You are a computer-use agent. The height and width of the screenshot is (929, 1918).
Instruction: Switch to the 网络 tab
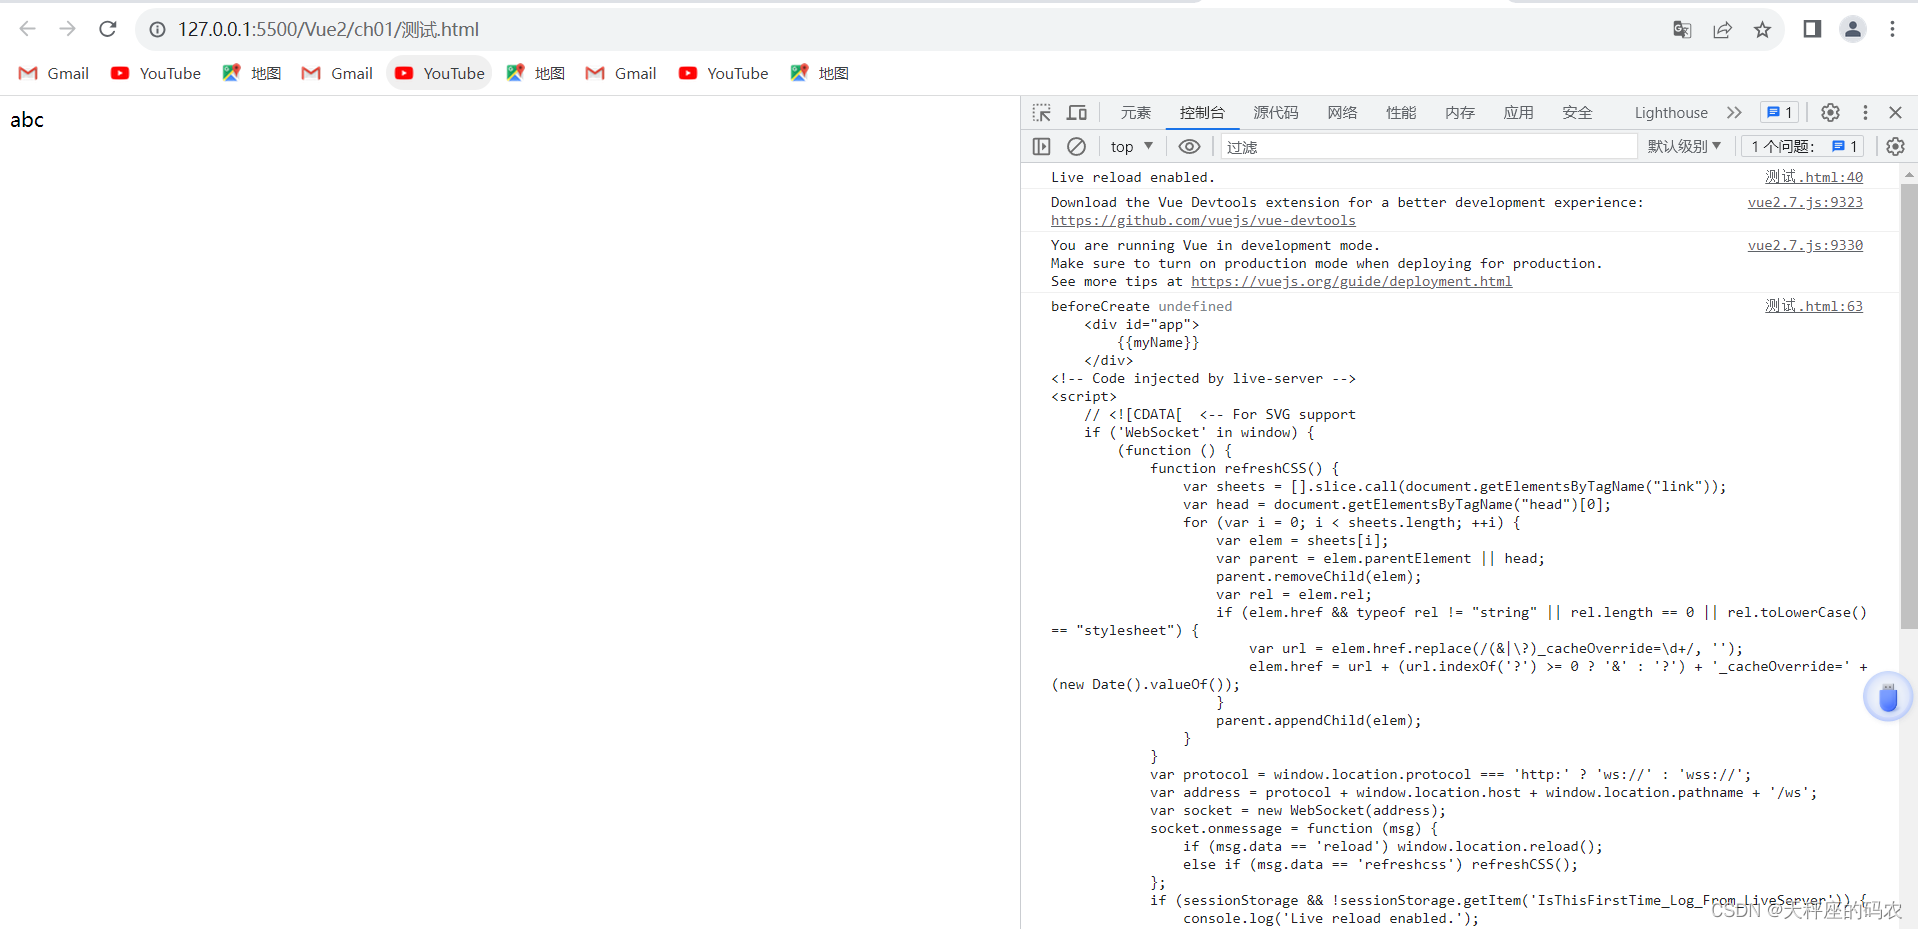[1343, 113]
